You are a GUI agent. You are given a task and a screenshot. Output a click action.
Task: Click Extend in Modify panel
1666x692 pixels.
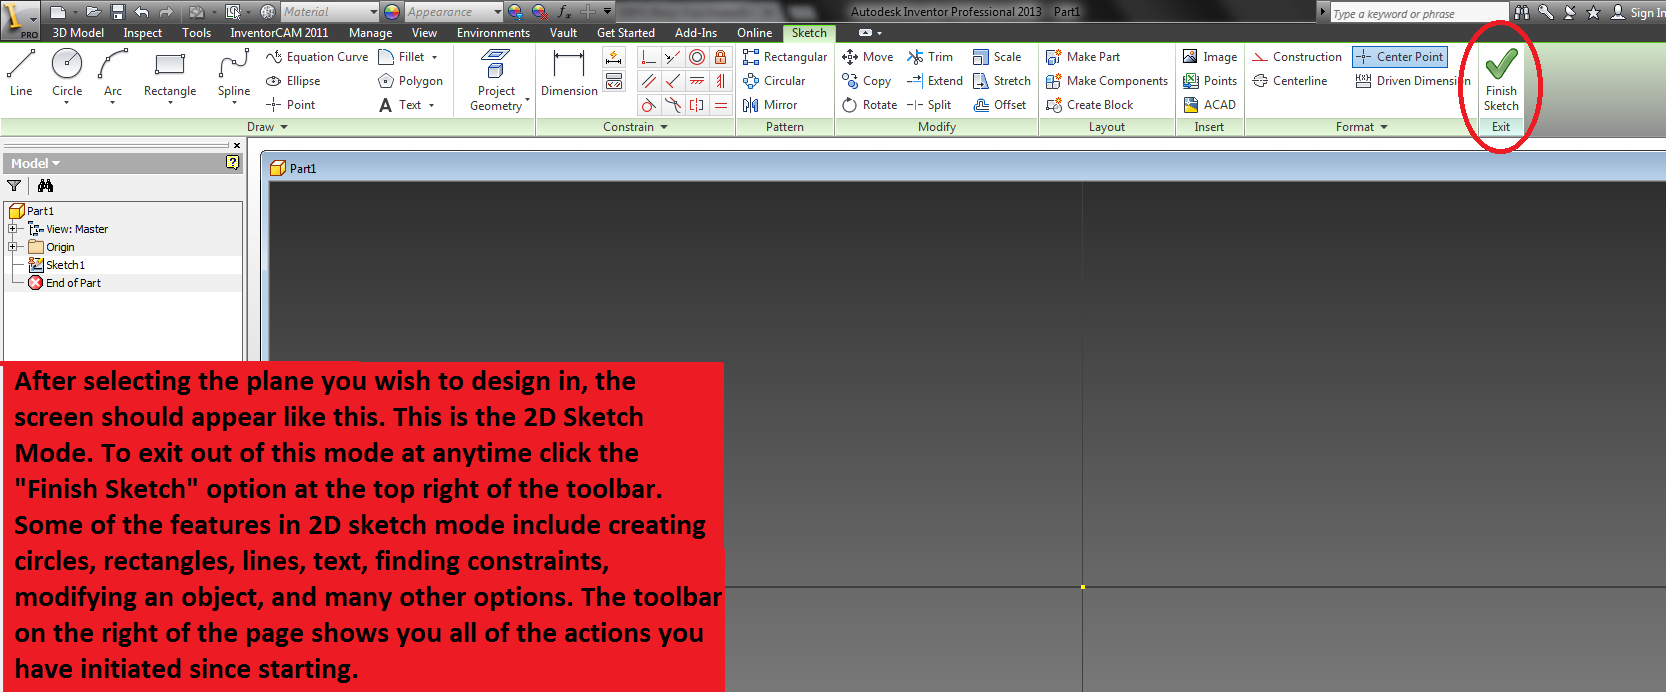[x=934, y=81]
